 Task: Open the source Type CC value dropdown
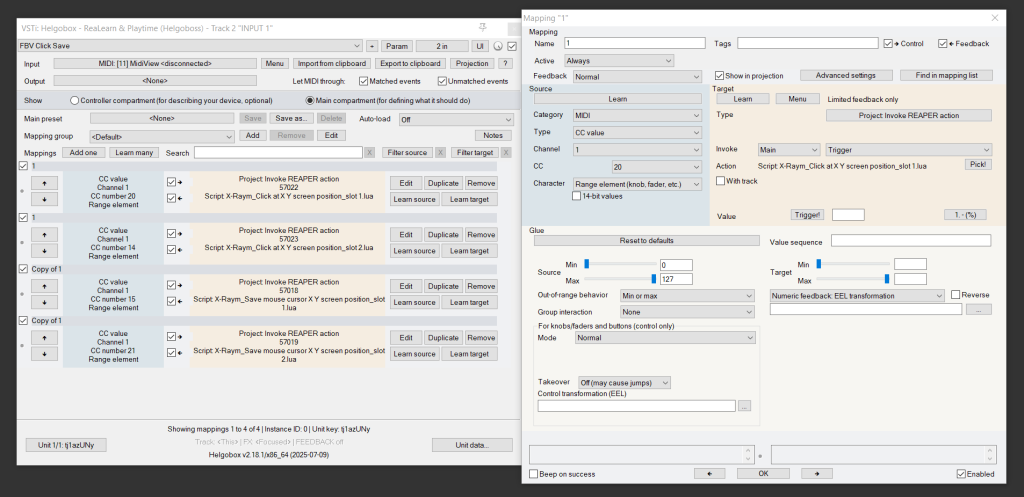(x=637, y=133)
